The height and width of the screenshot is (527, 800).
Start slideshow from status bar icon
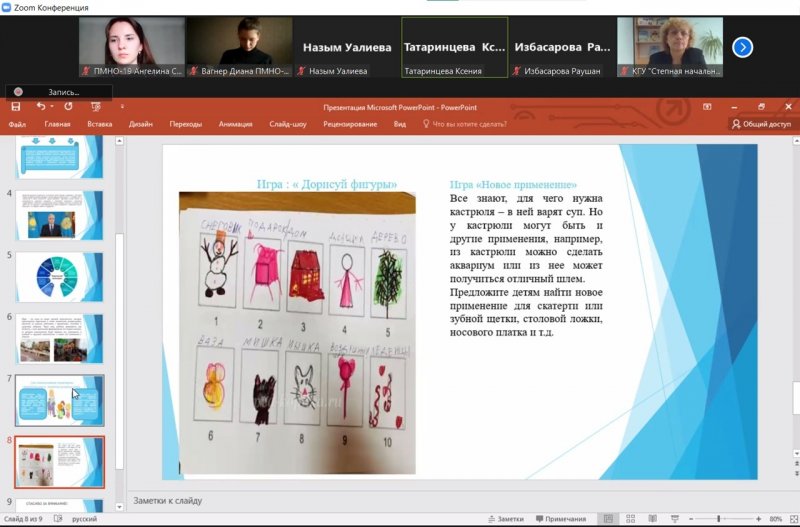click(674, 519)
